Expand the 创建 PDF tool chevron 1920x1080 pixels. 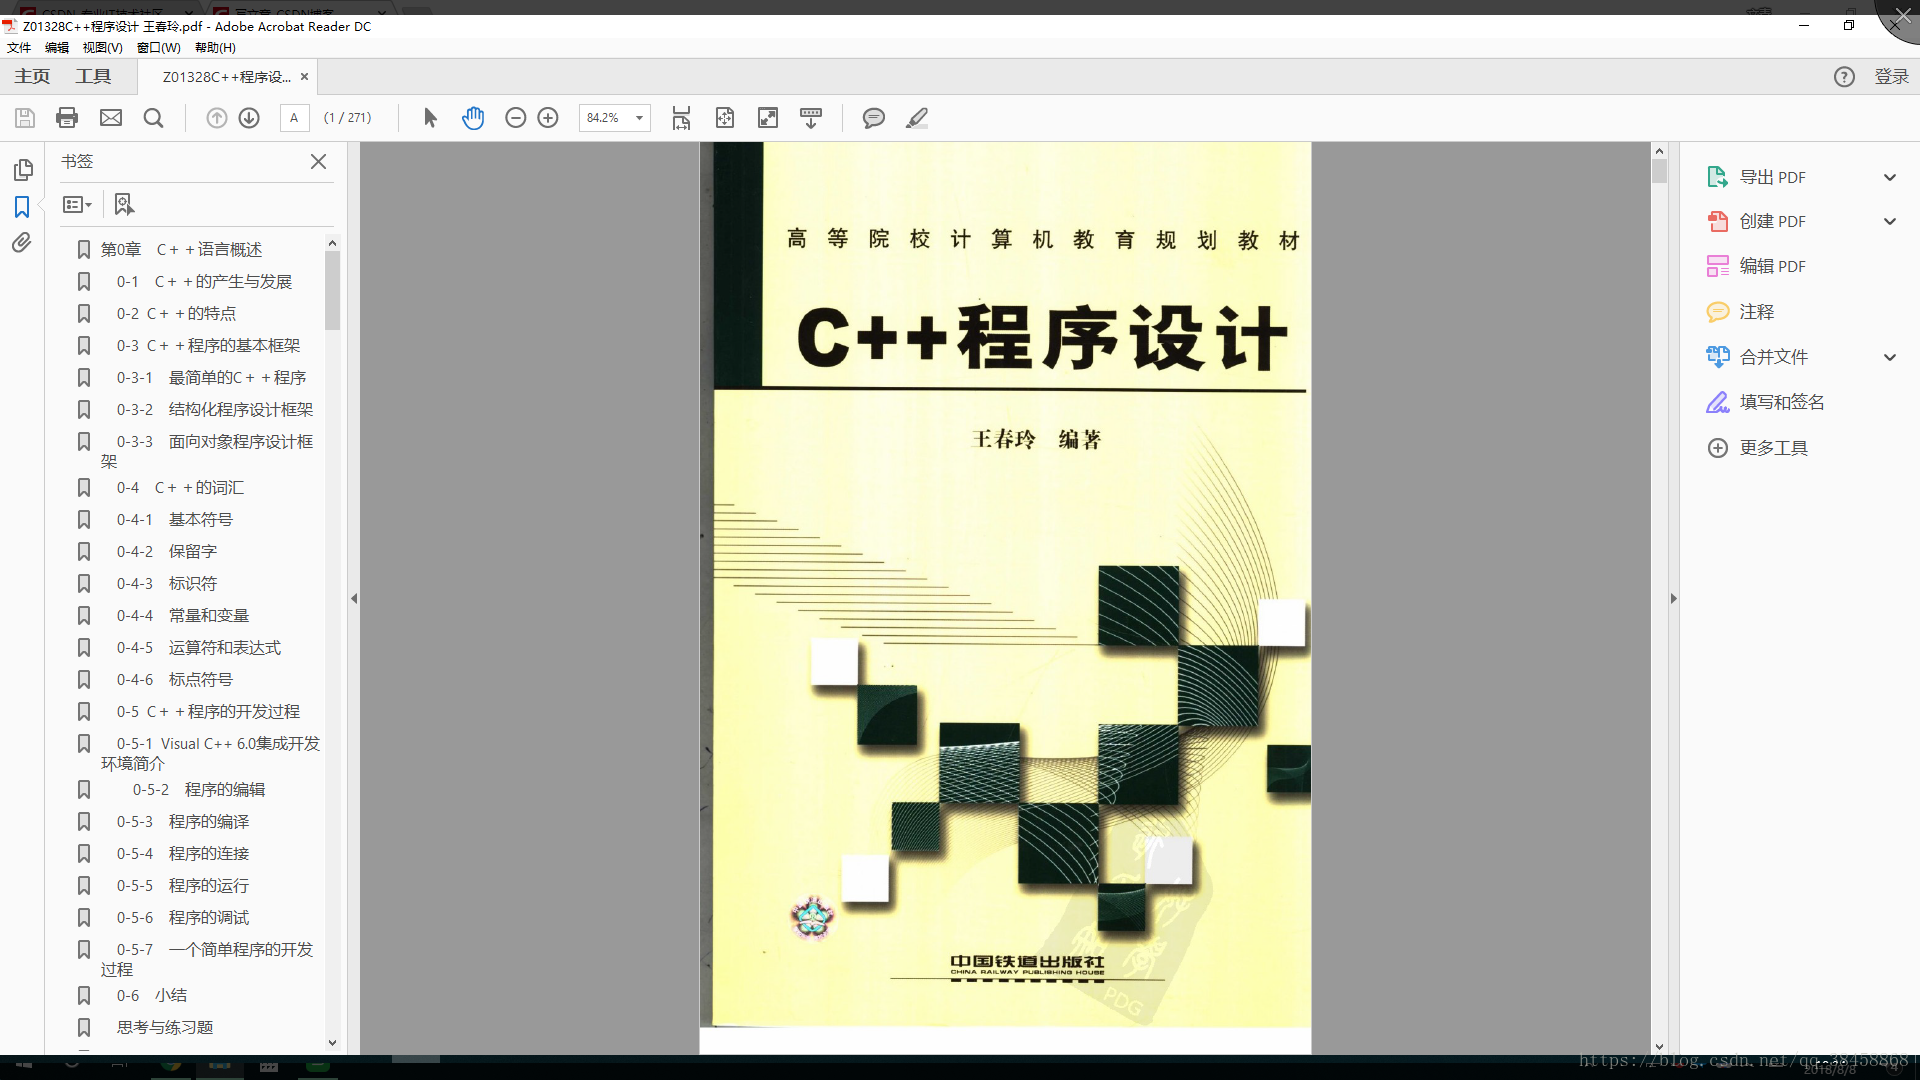(x=1890, y=221)
